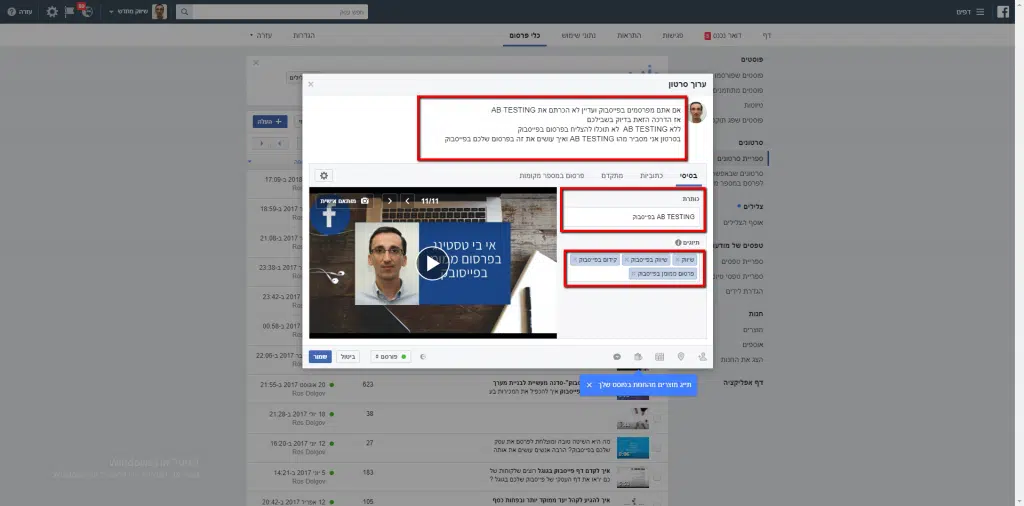
Task: Click the small clock icon near publish
Action: 423,356
